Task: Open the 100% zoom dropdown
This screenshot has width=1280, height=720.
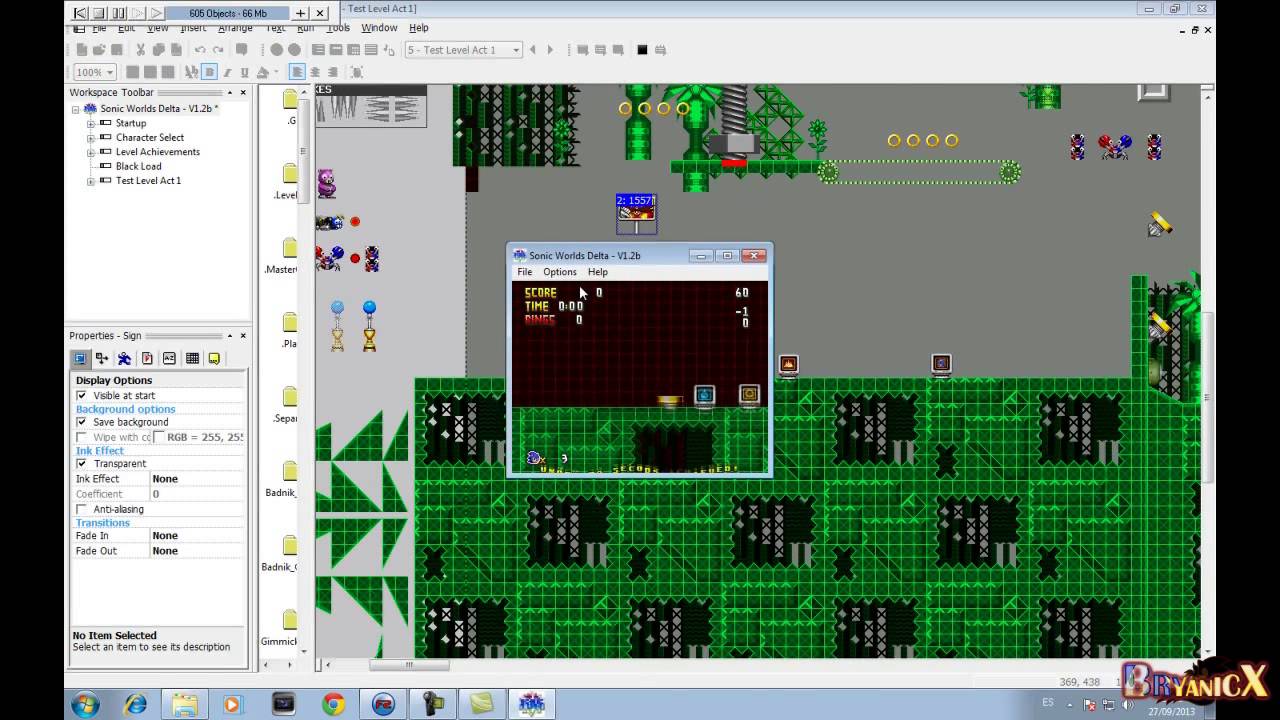Action: pyautogui.click(x=96, y=72)
